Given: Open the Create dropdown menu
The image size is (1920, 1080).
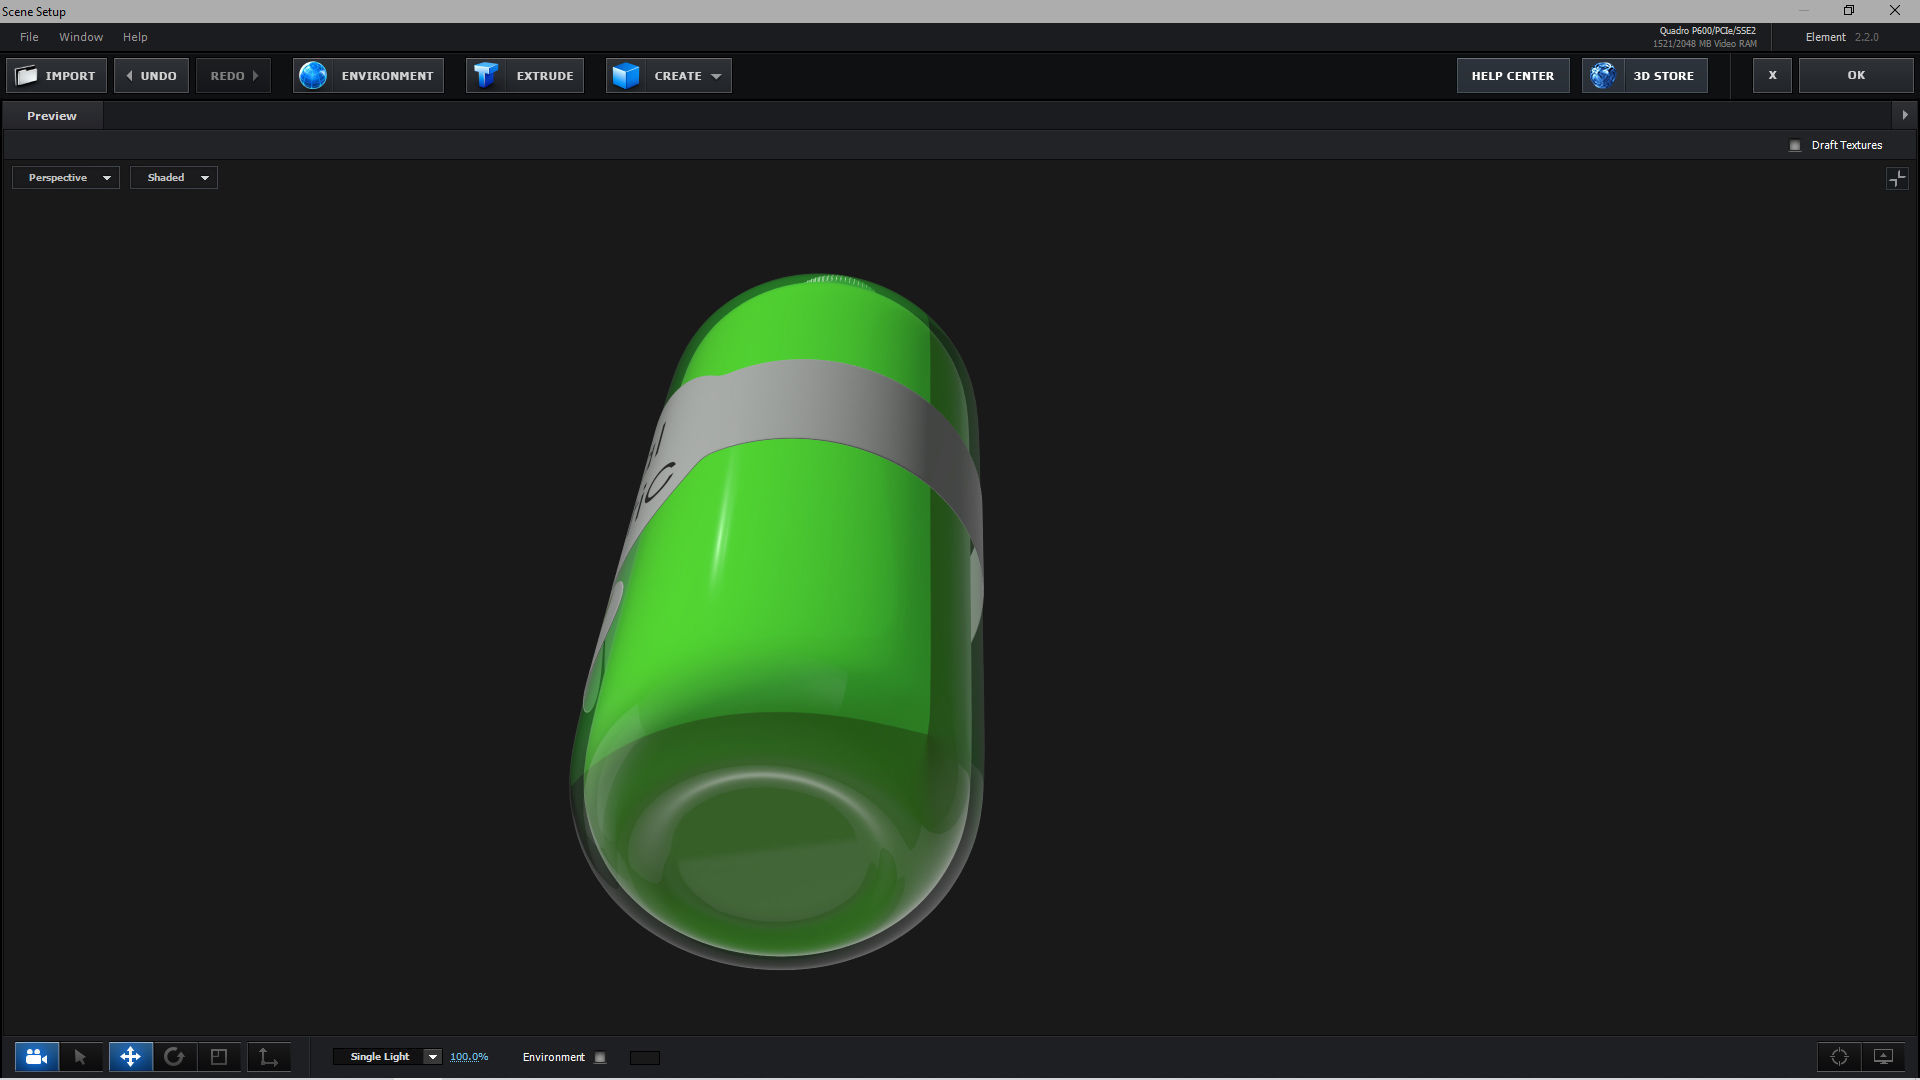Looking at the screenshot, I should pos(669,76).
